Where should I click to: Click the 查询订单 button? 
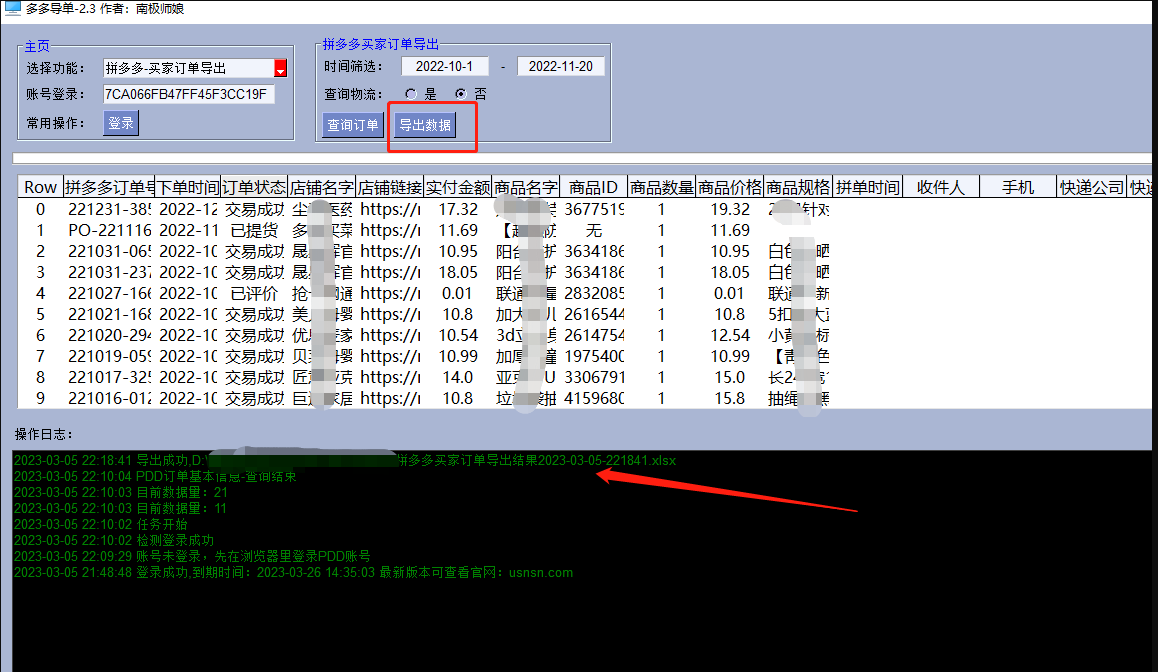point(352,125)
